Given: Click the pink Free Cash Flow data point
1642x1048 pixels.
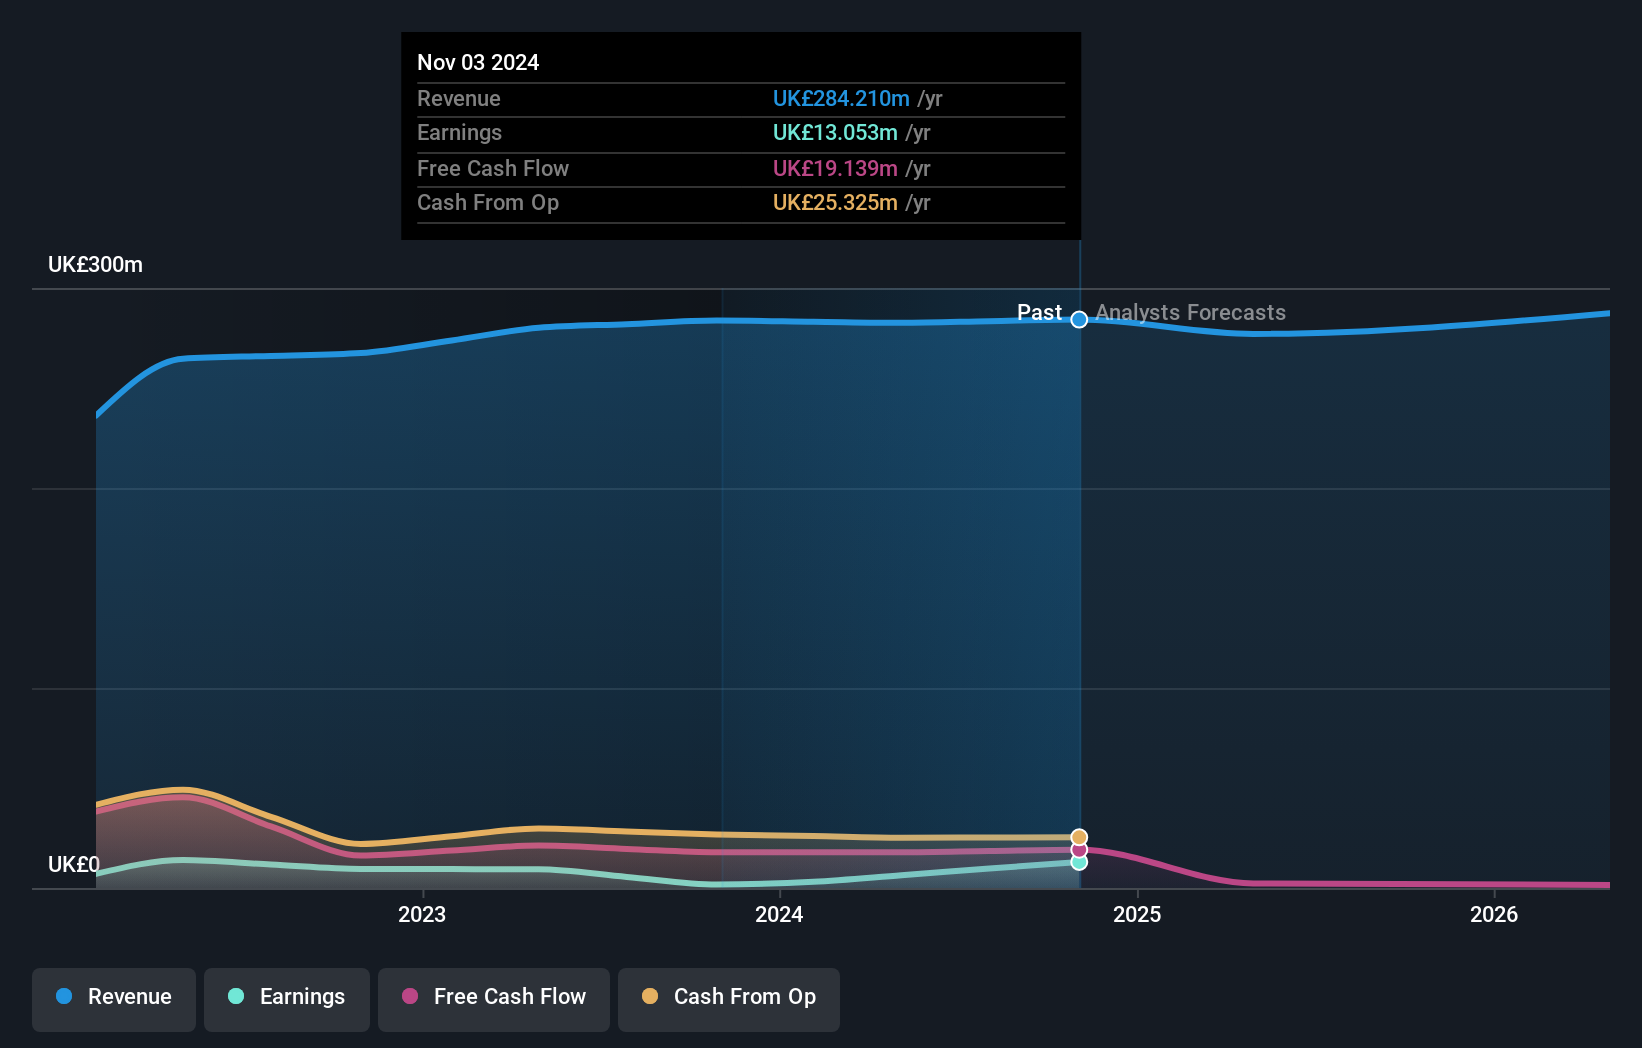Looking at the screenshot, I should click(x=1079, y=850).
